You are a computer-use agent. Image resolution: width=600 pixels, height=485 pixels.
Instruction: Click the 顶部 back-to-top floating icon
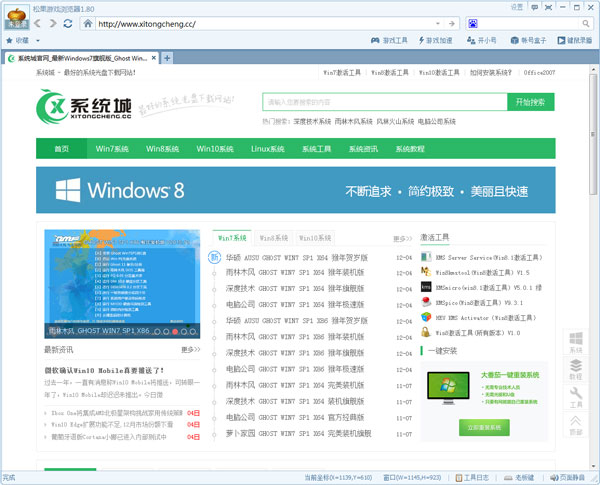(576, 425)
